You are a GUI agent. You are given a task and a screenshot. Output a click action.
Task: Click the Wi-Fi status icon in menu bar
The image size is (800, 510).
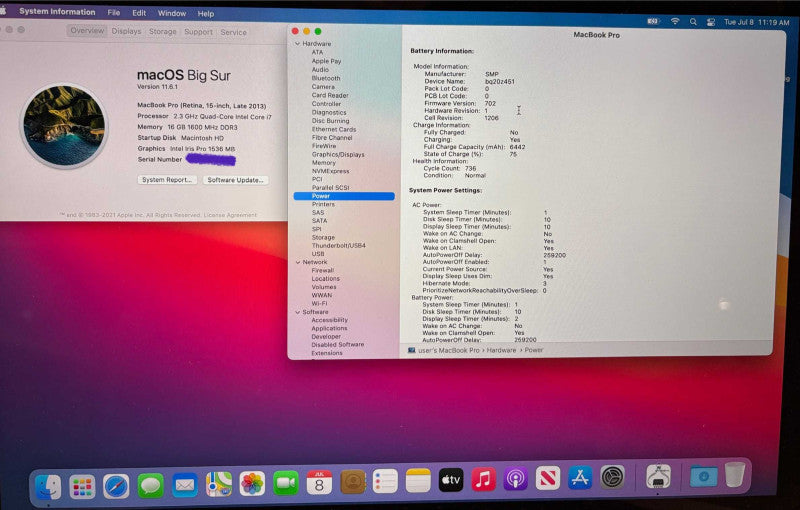point(675,21)
